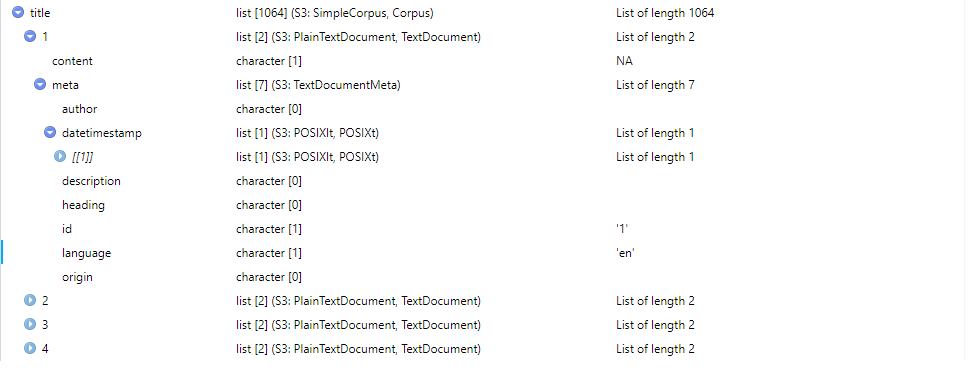Image resolution: width=980 pixels, height=380 pixels.
Task: Select the language row
Action: 490,253
